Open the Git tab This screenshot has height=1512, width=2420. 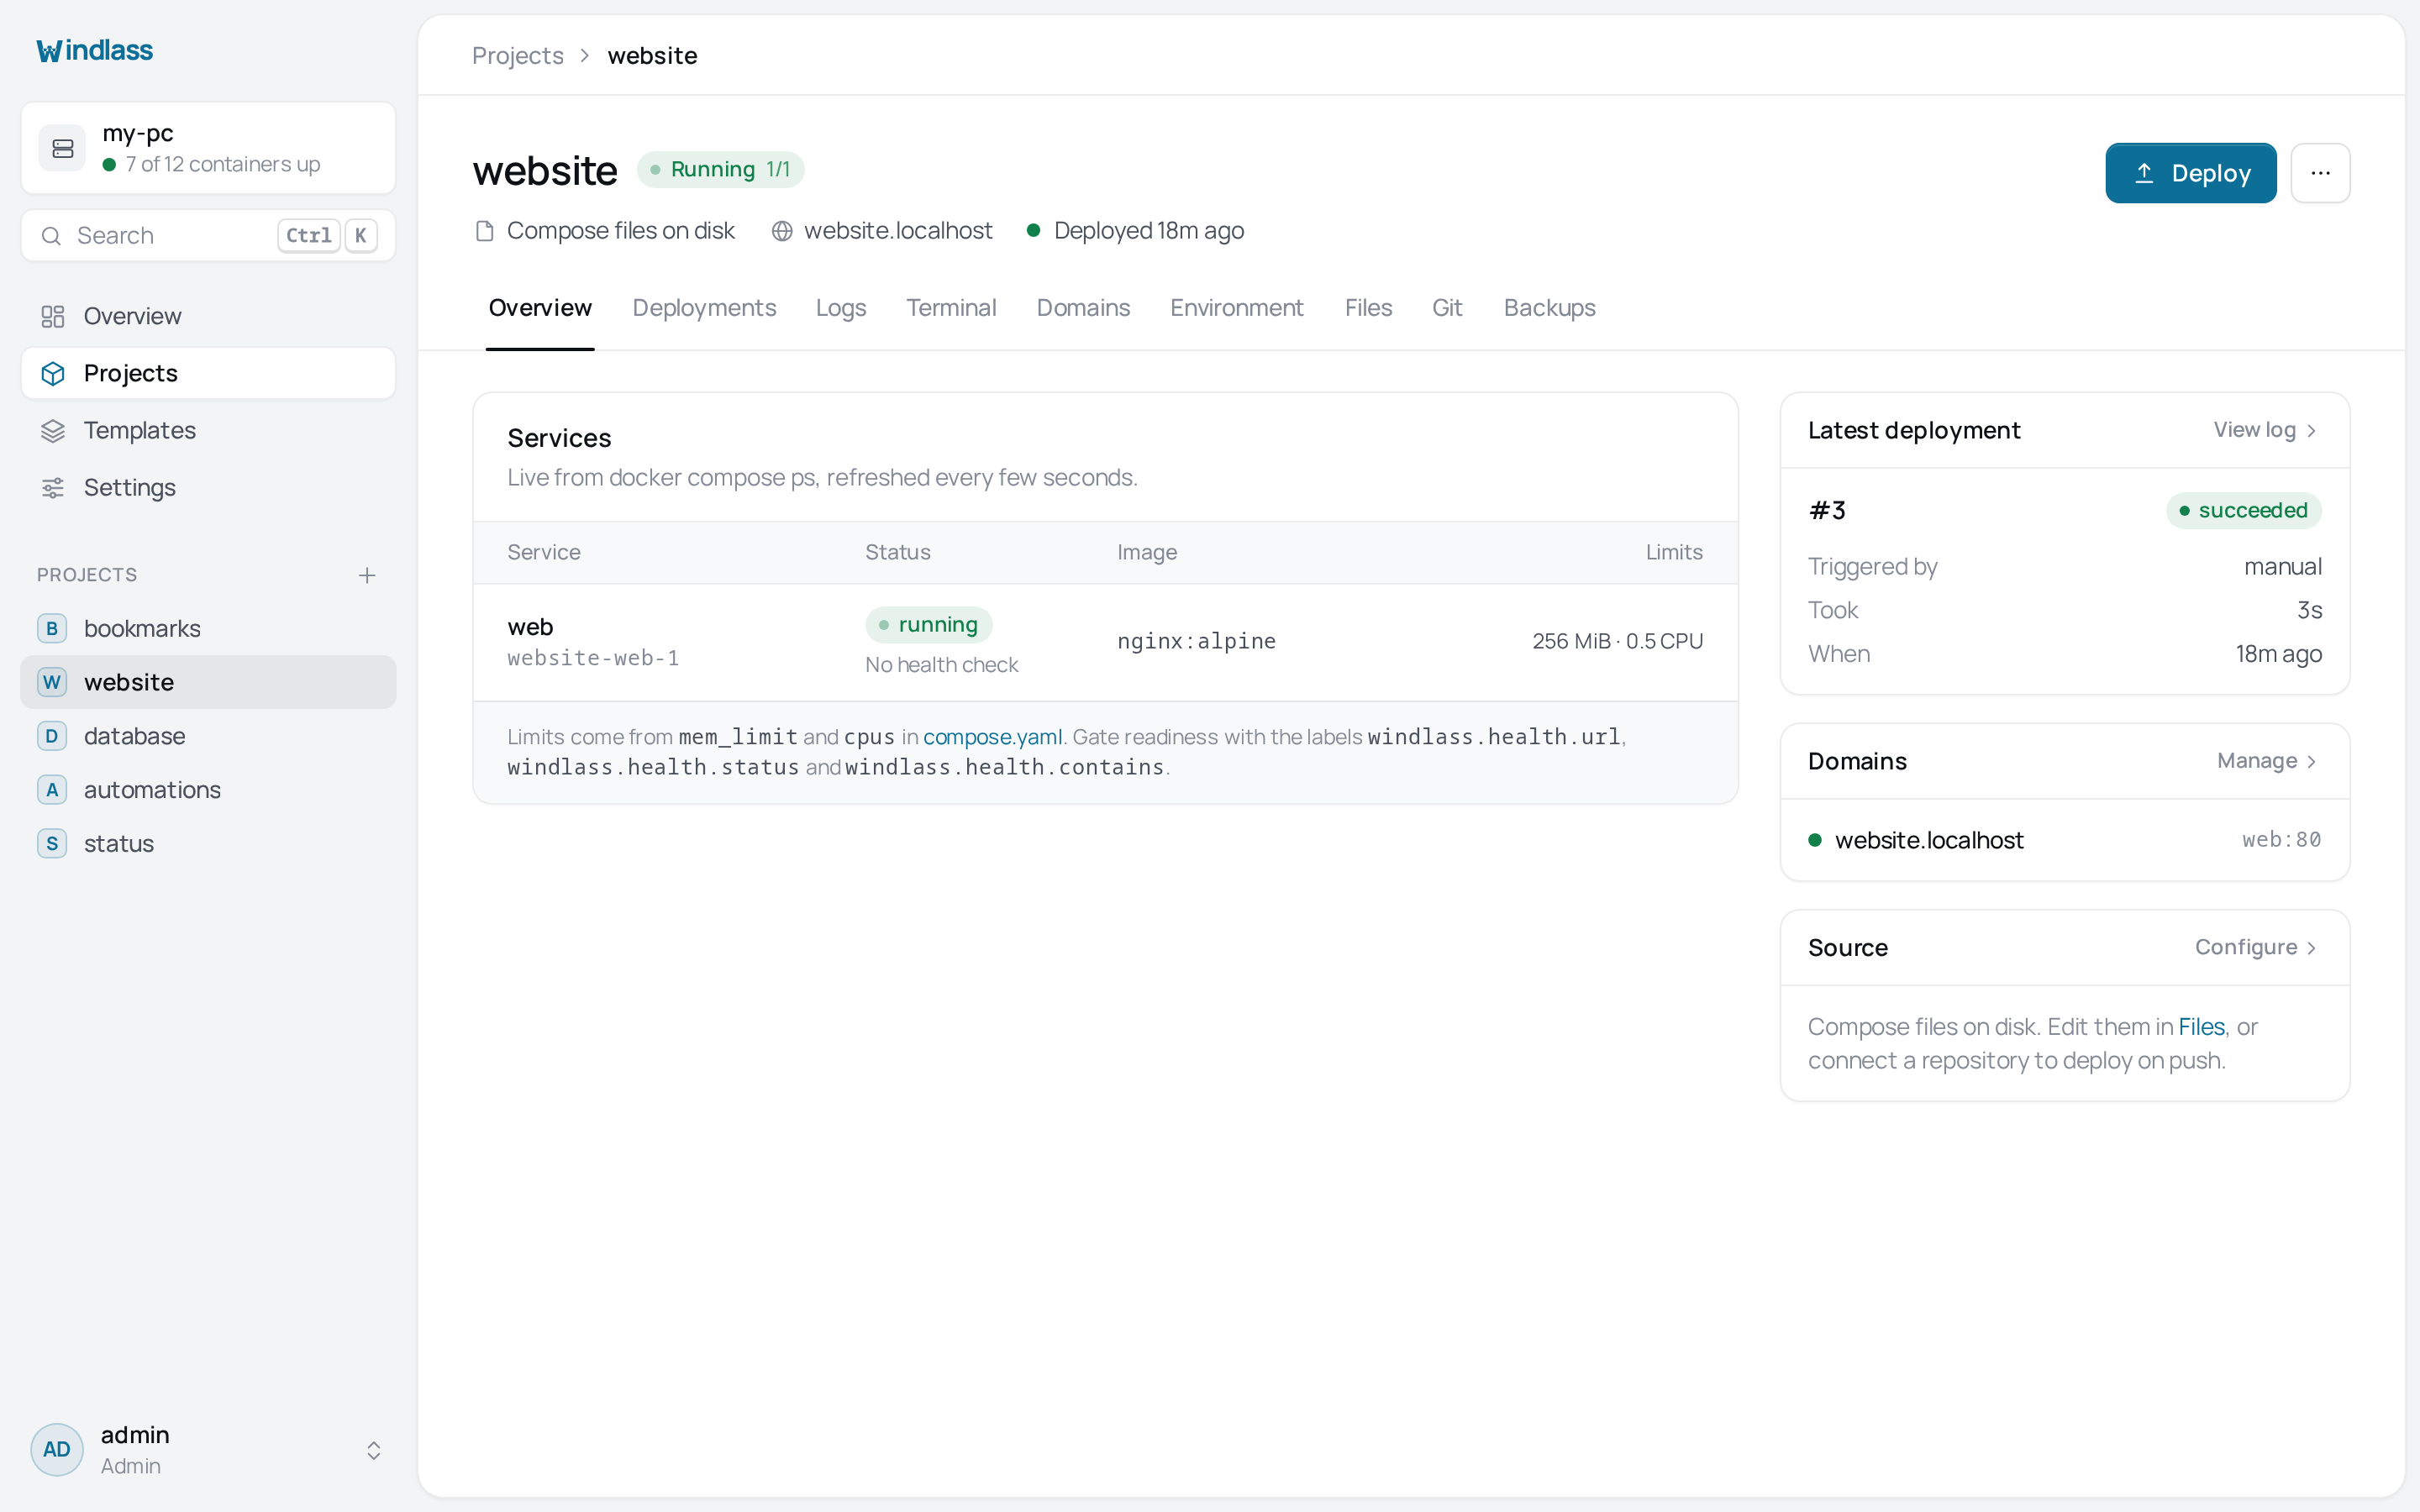click(x=1447, y=308)
